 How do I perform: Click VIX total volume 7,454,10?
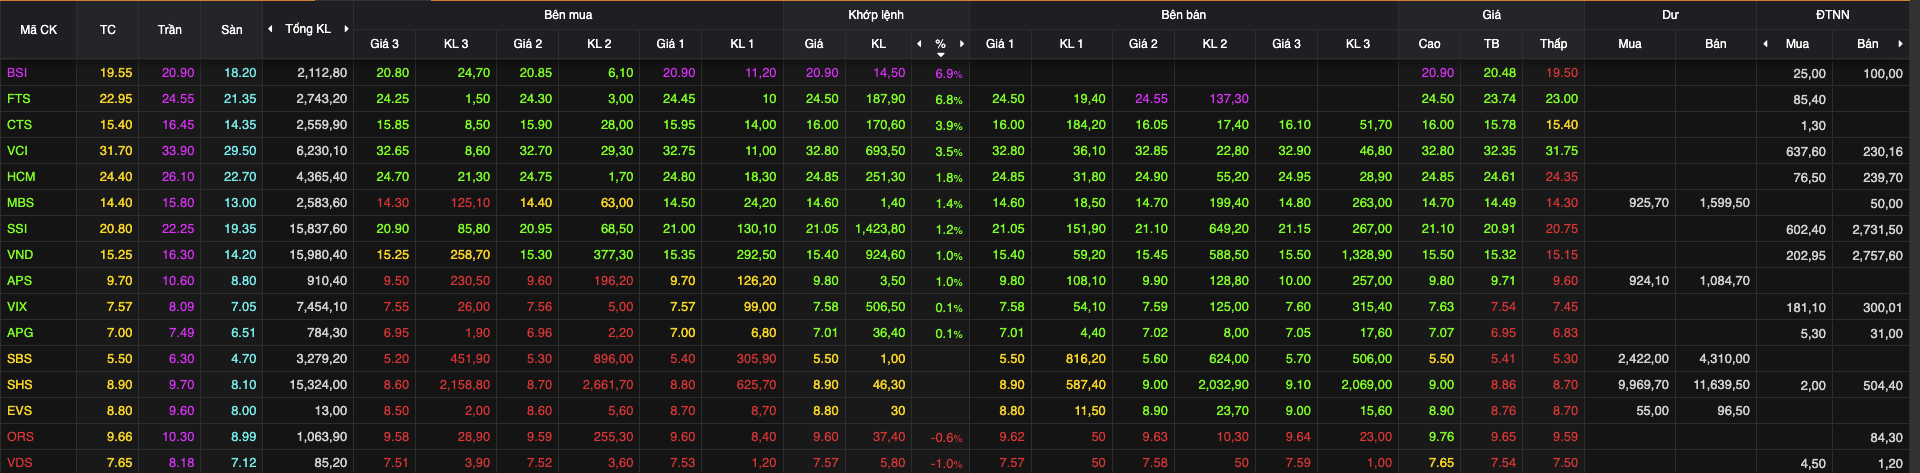pyautogui.click(x=322, y=307)
